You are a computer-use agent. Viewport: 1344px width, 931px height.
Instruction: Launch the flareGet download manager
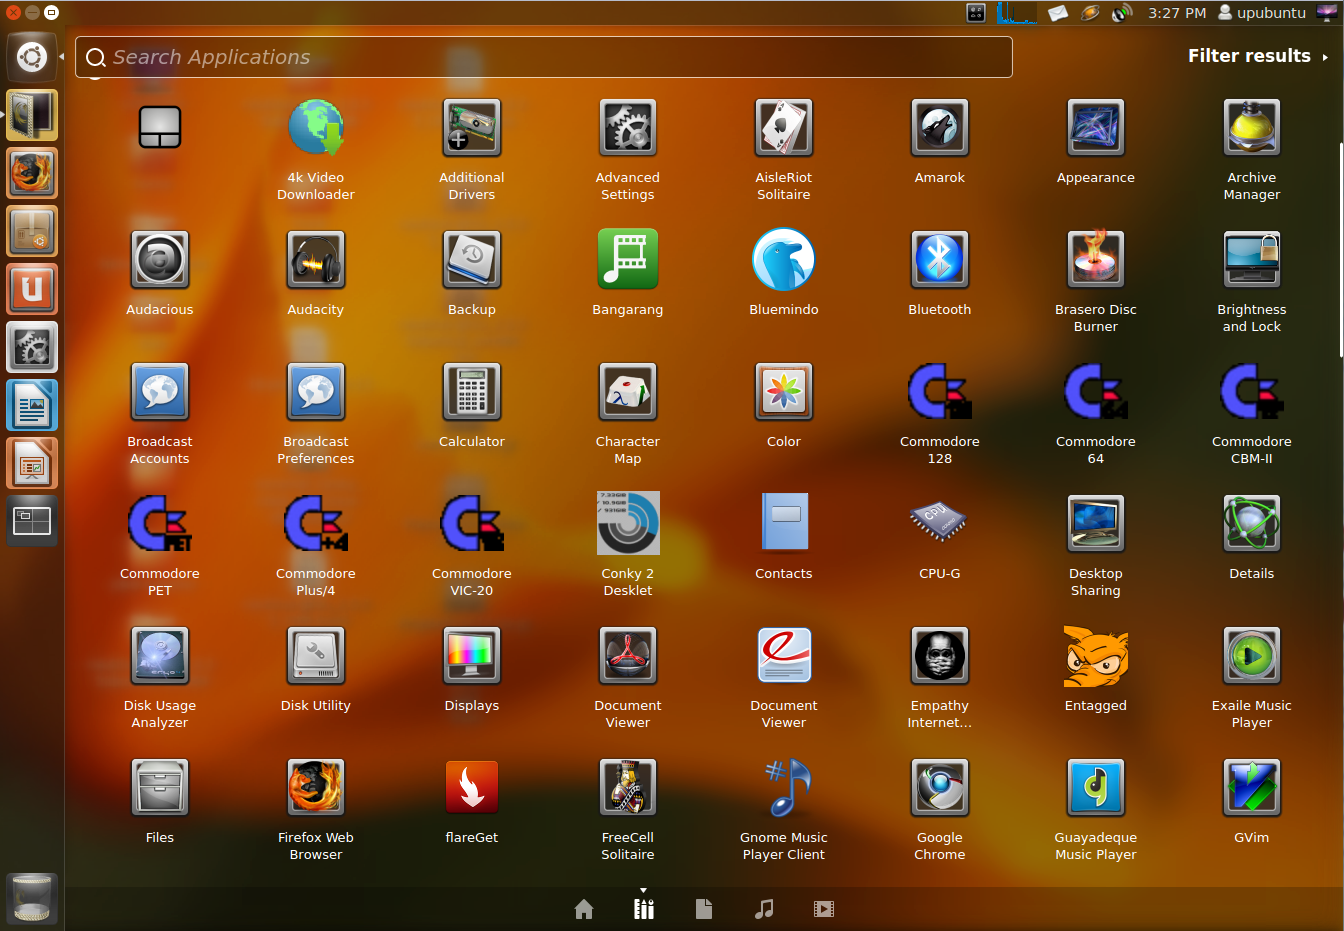[x=471, y=786]
